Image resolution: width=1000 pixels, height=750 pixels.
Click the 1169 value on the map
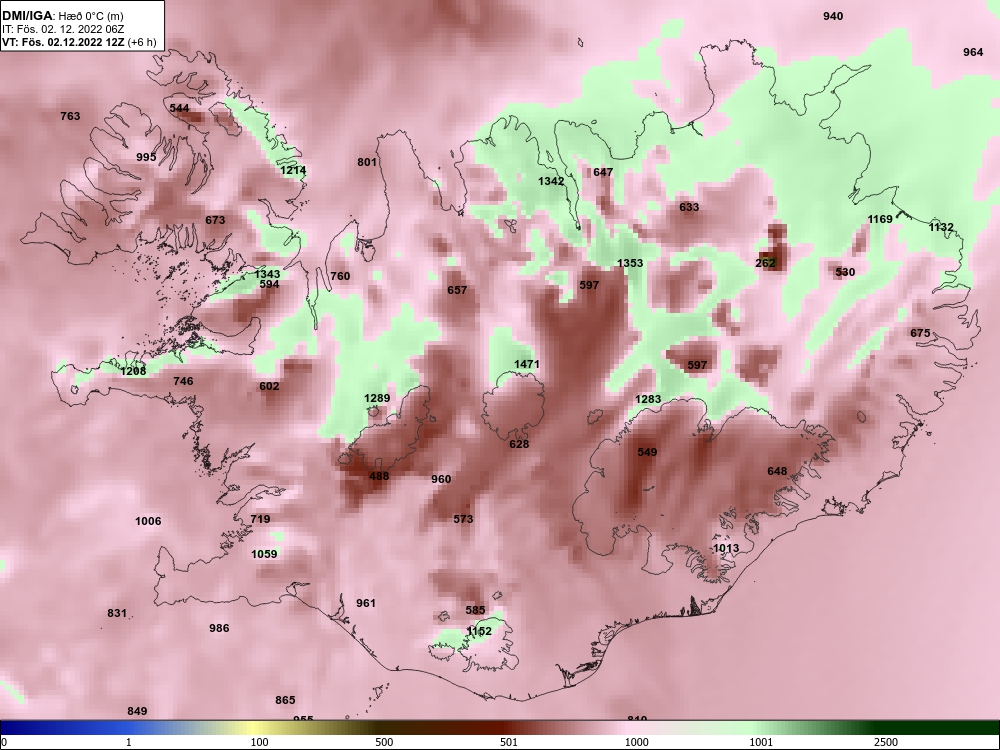(x=880, y=219)
